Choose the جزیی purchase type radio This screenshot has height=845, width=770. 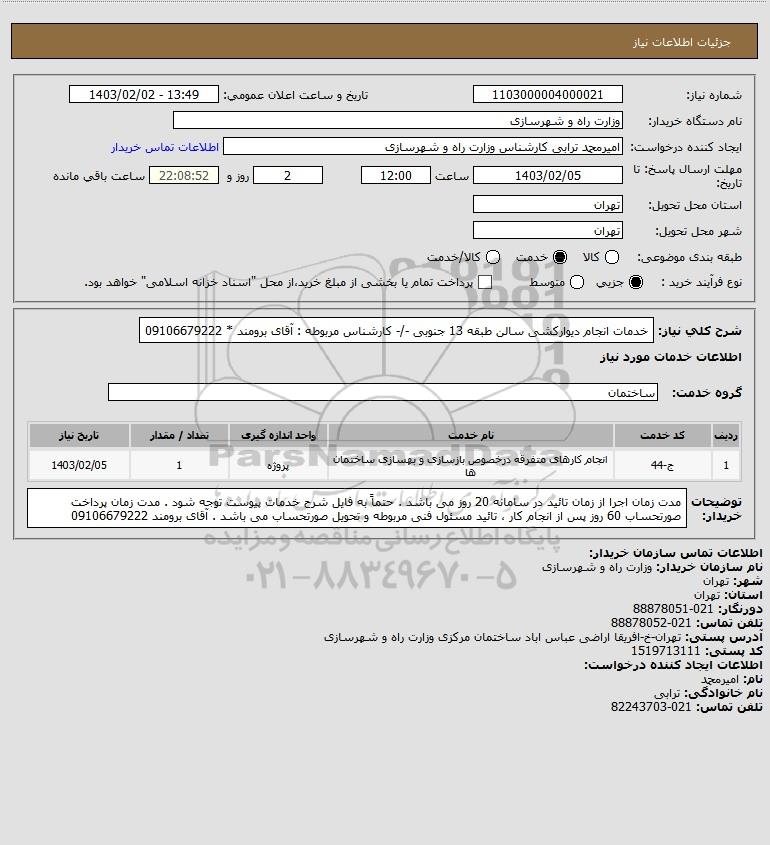point(636,282)
